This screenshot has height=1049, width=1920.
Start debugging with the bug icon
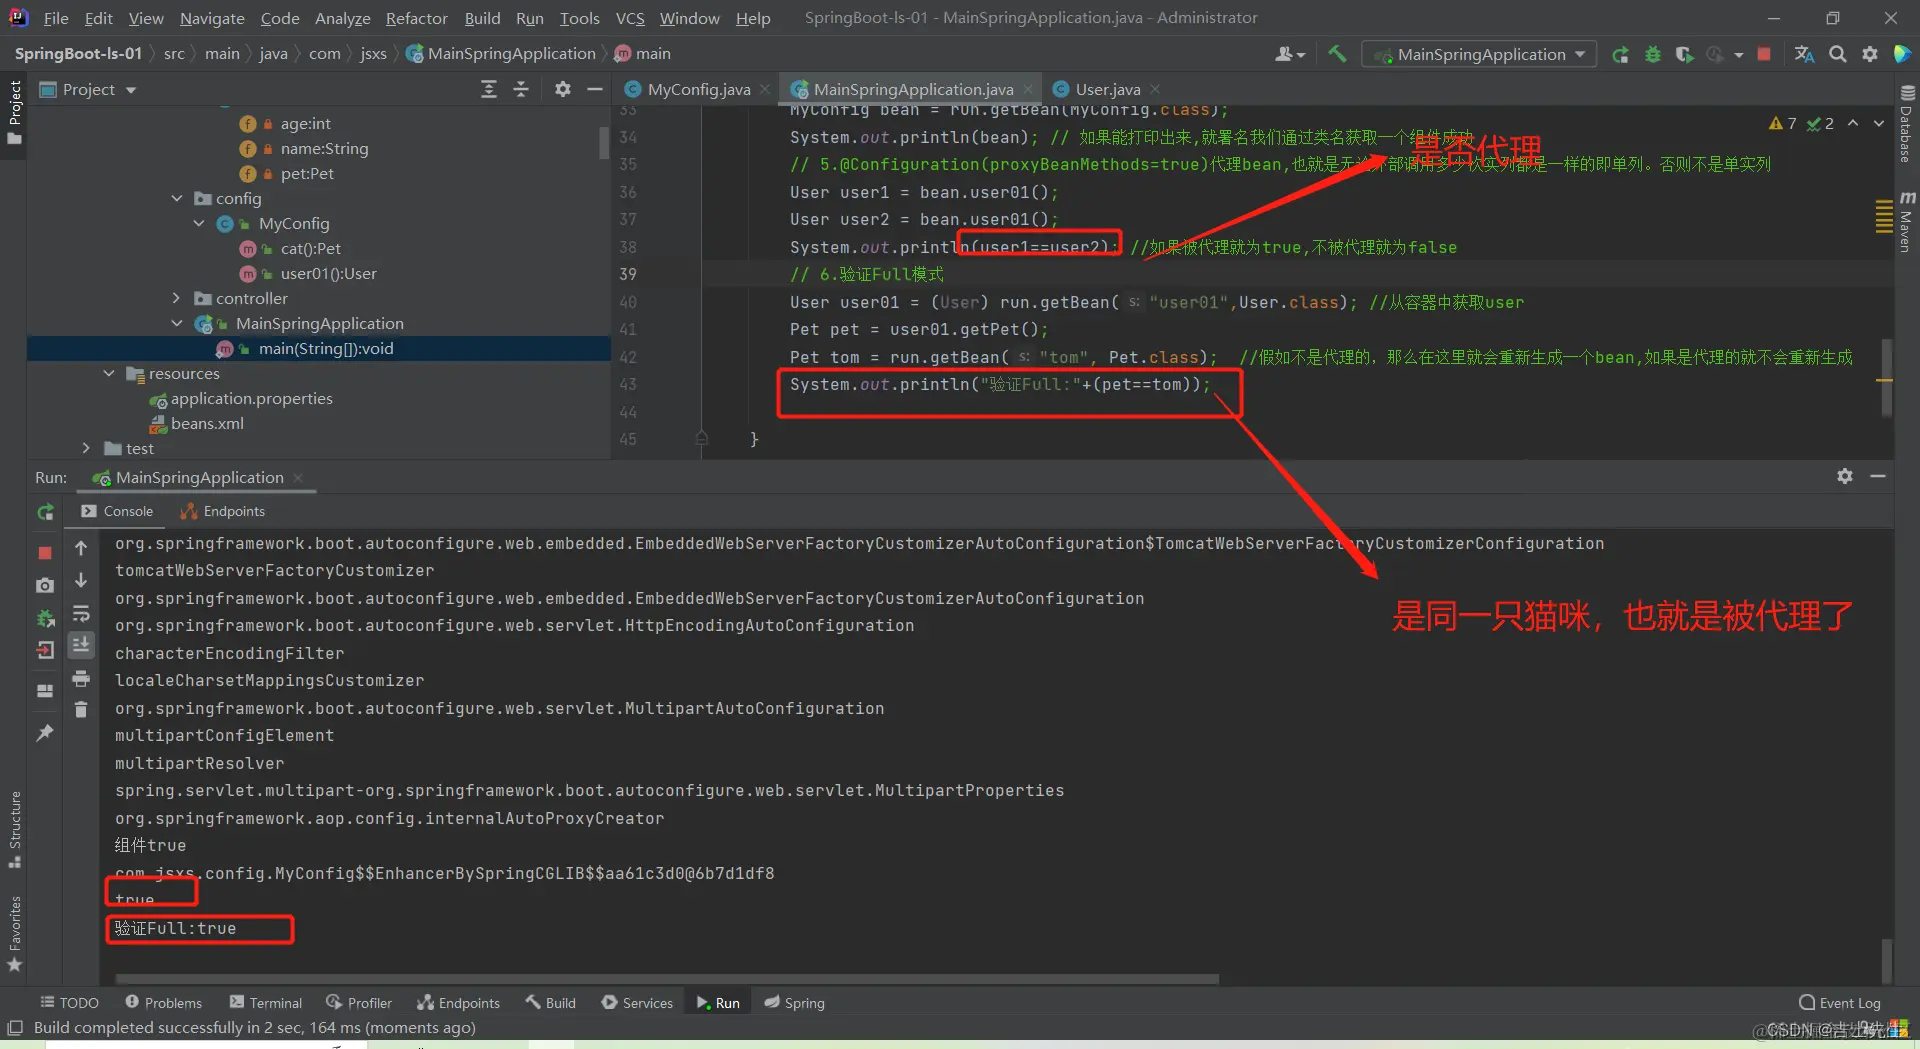point(1652,54)
